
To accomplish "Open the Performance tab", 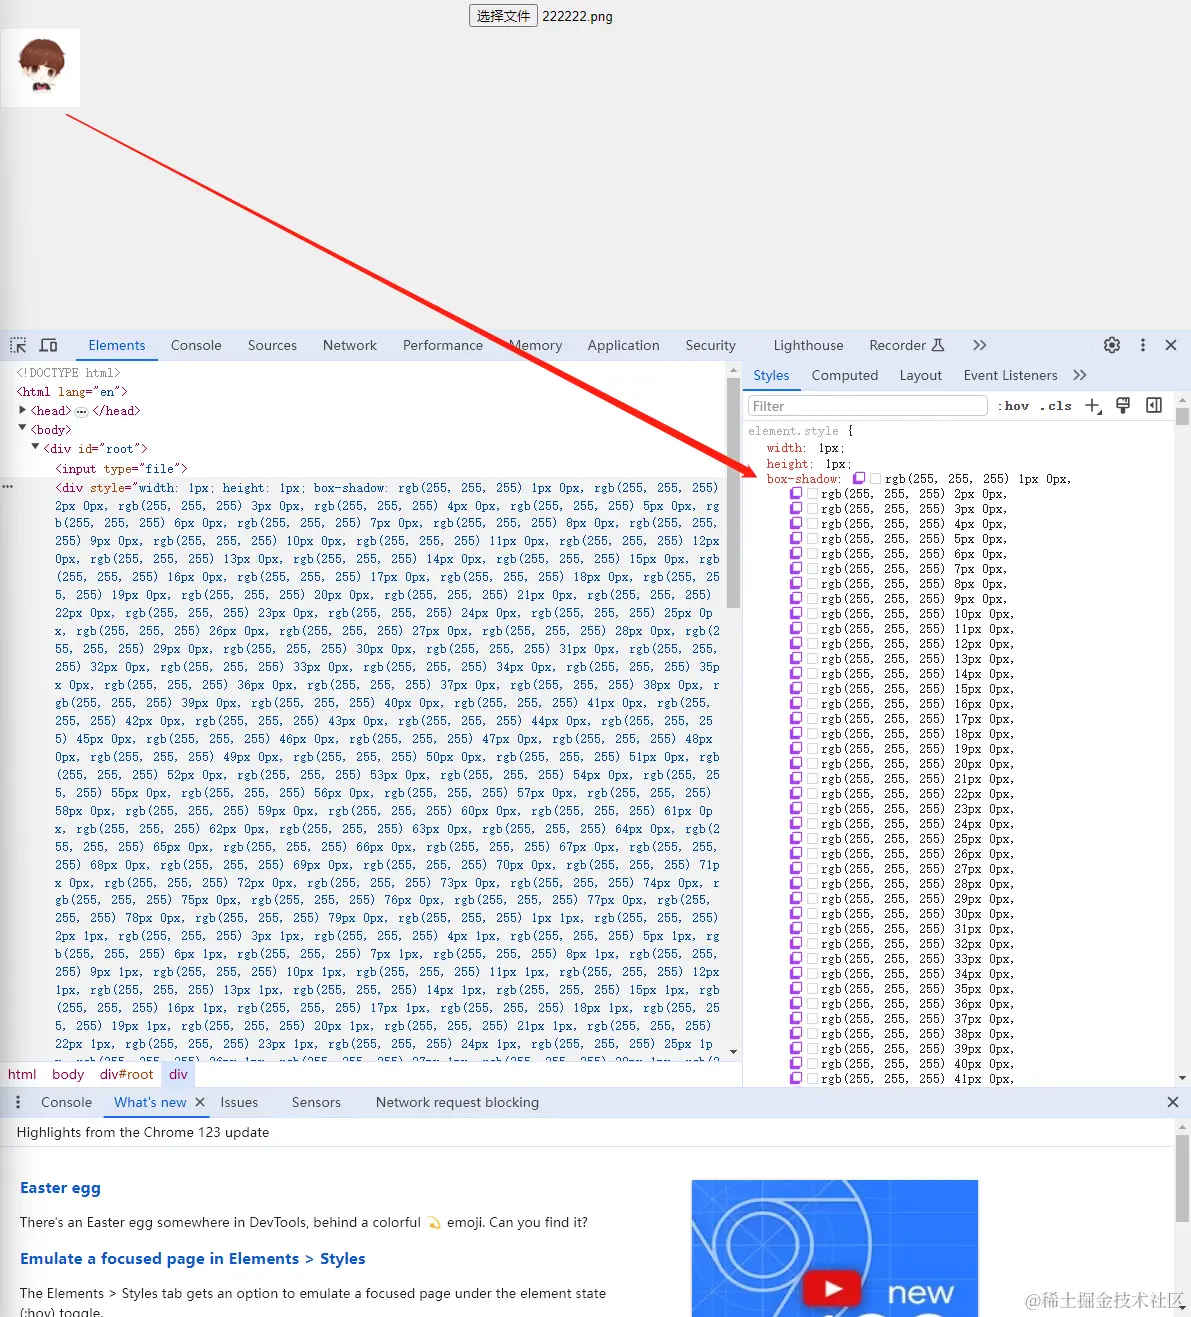I will coord(443,345).
